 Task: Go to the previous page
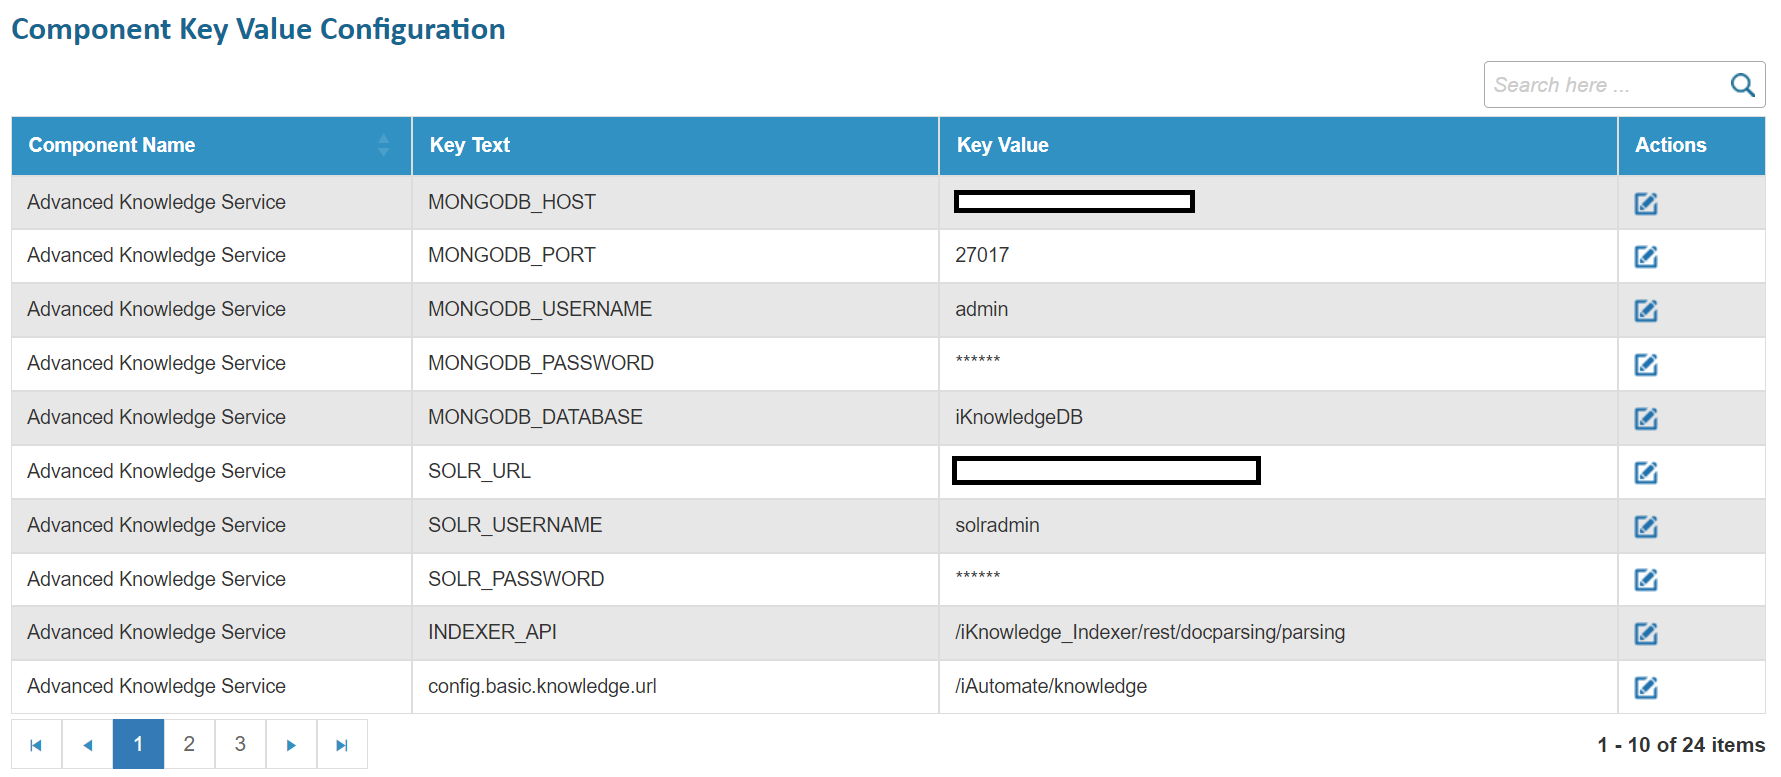click(88, 745)
